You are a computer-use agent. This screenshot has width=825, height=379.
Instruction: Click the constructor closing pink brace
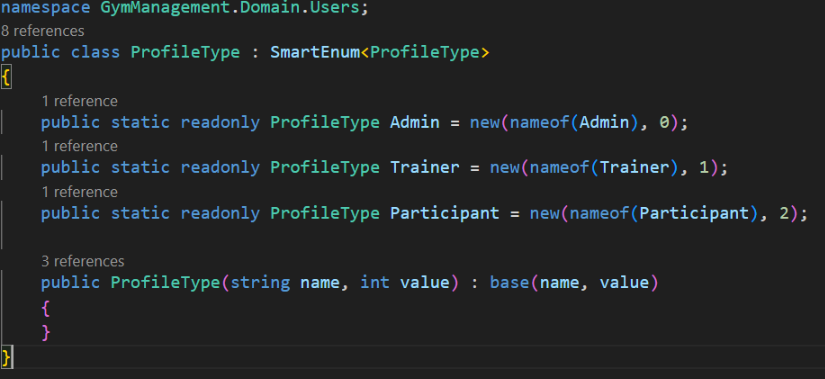(46, 333)
